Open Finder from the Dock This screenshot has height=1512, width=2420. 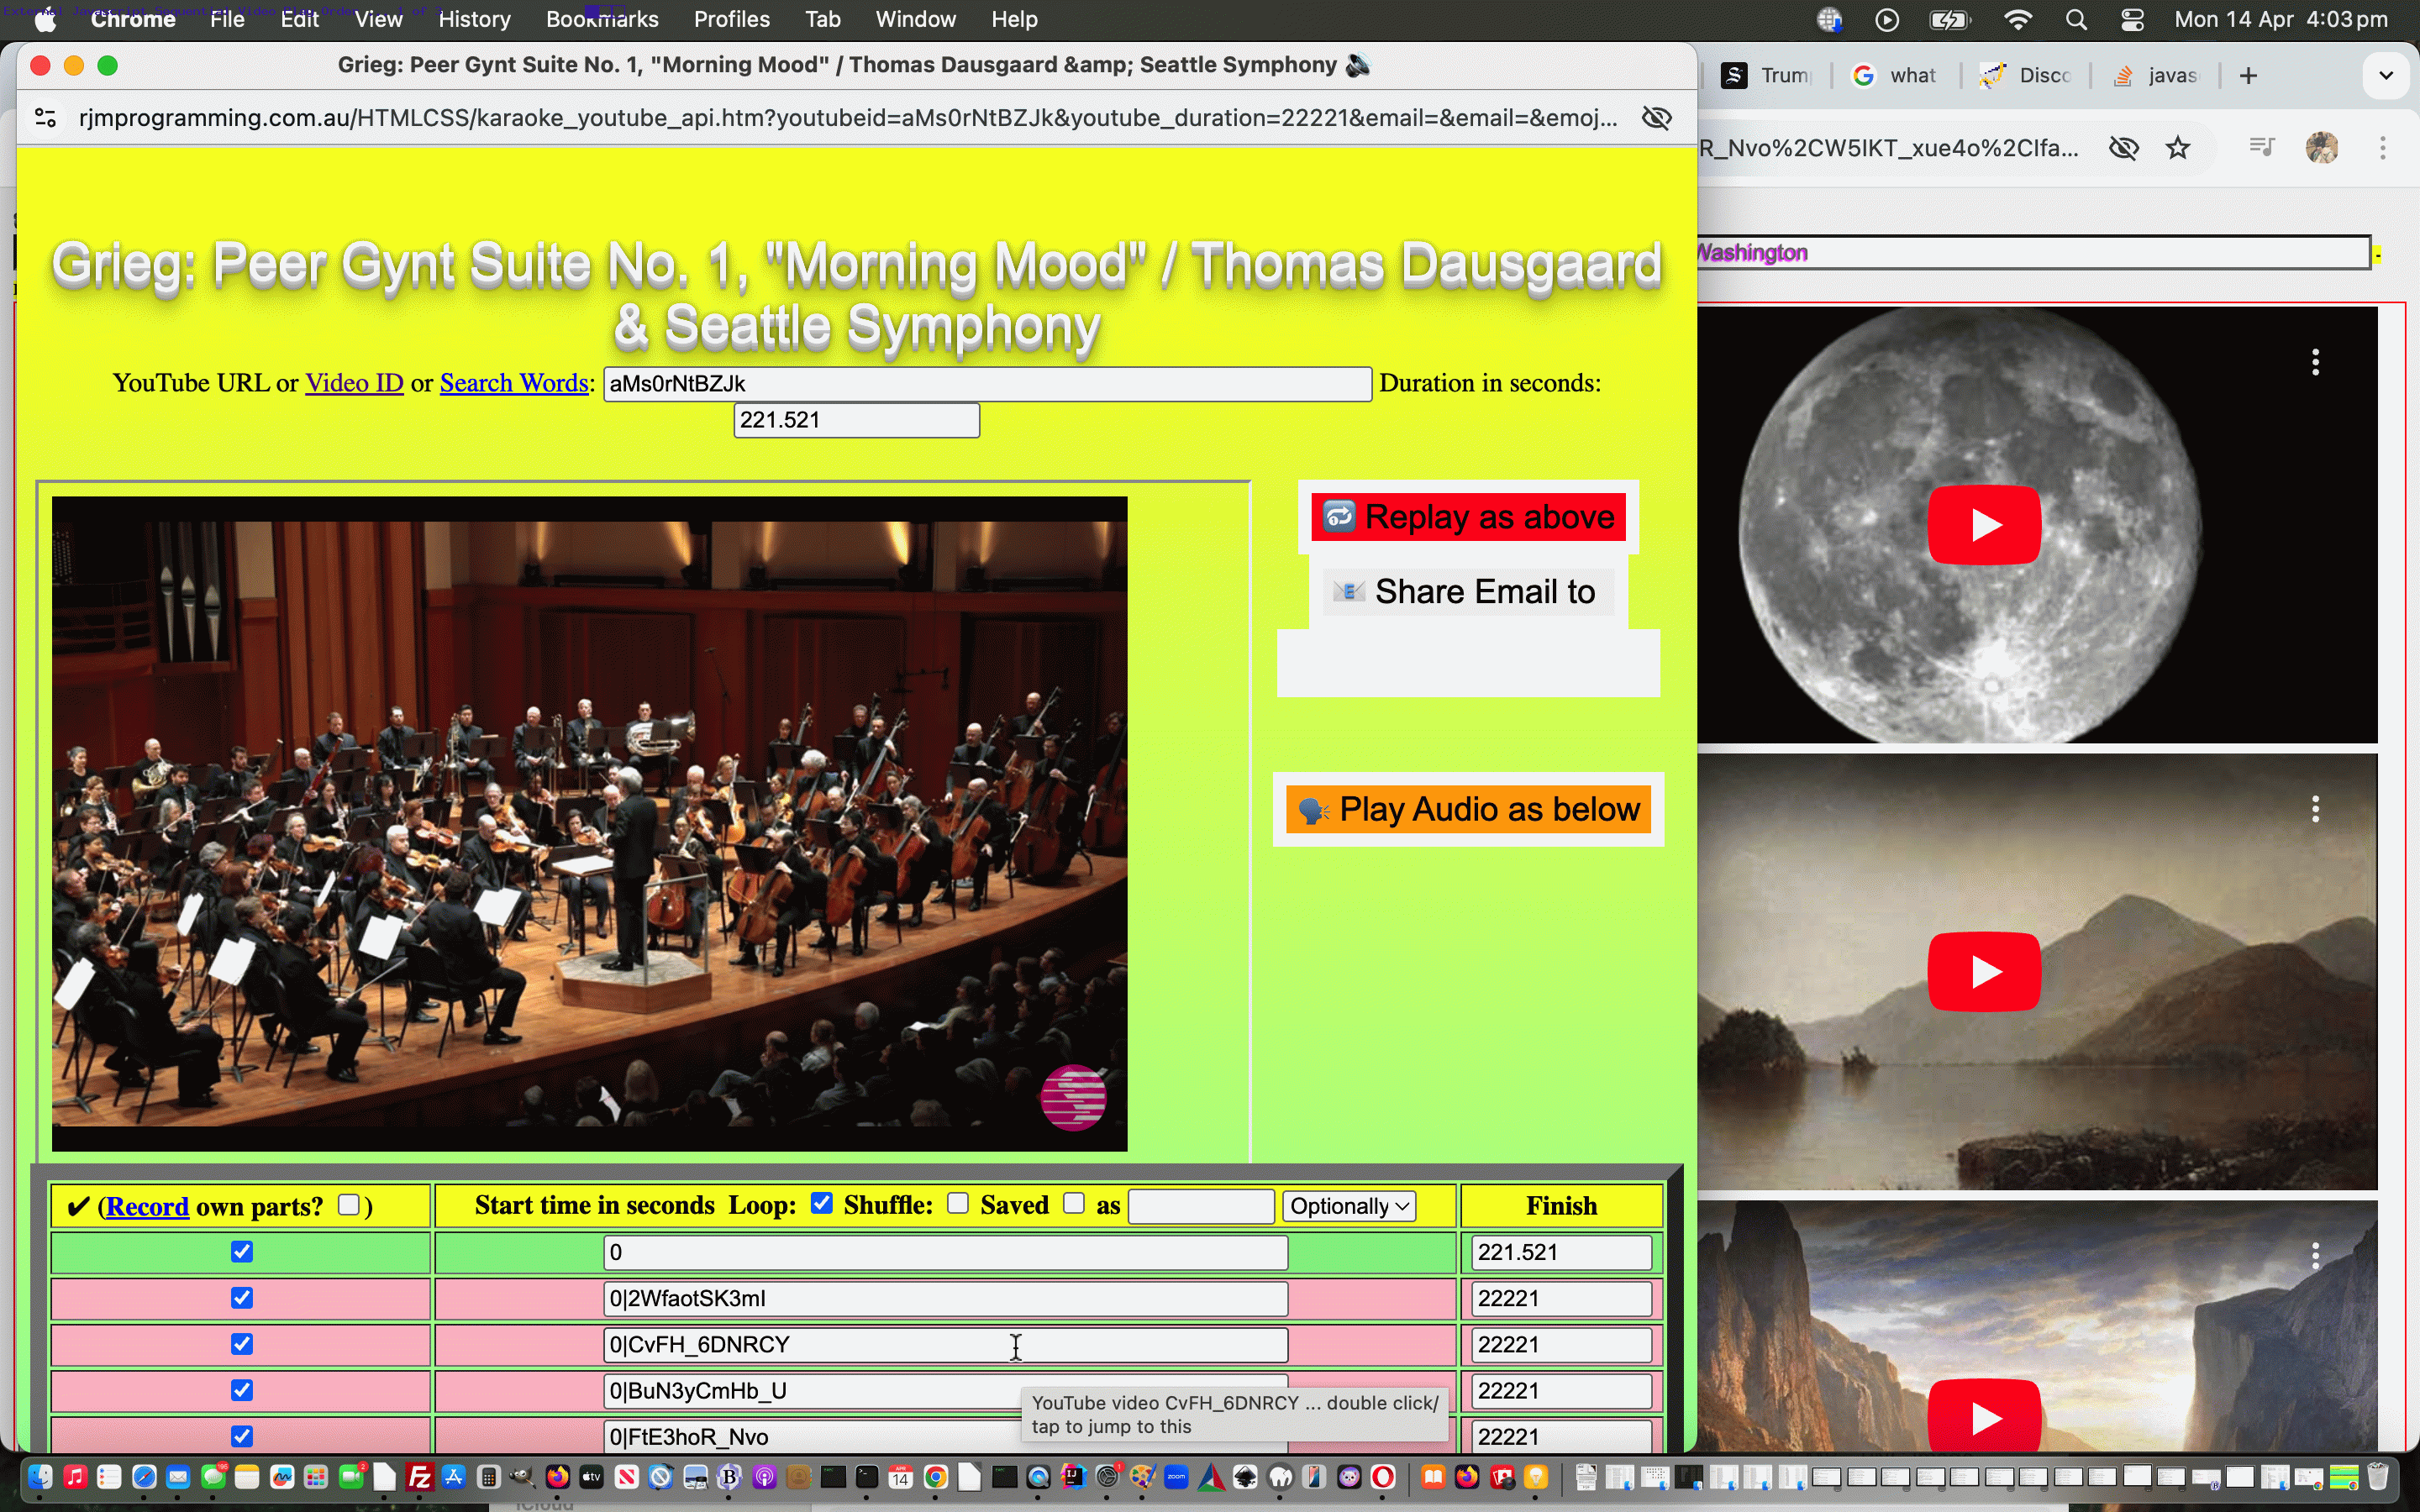tap(40, 1477)
